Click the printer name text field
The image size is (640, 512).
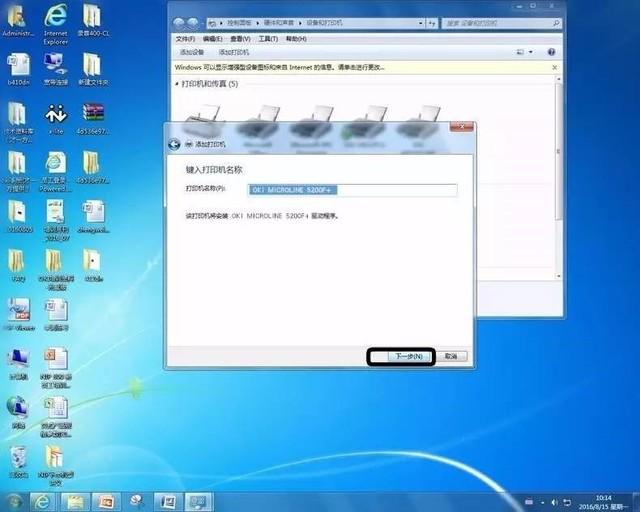pos(352,190)
